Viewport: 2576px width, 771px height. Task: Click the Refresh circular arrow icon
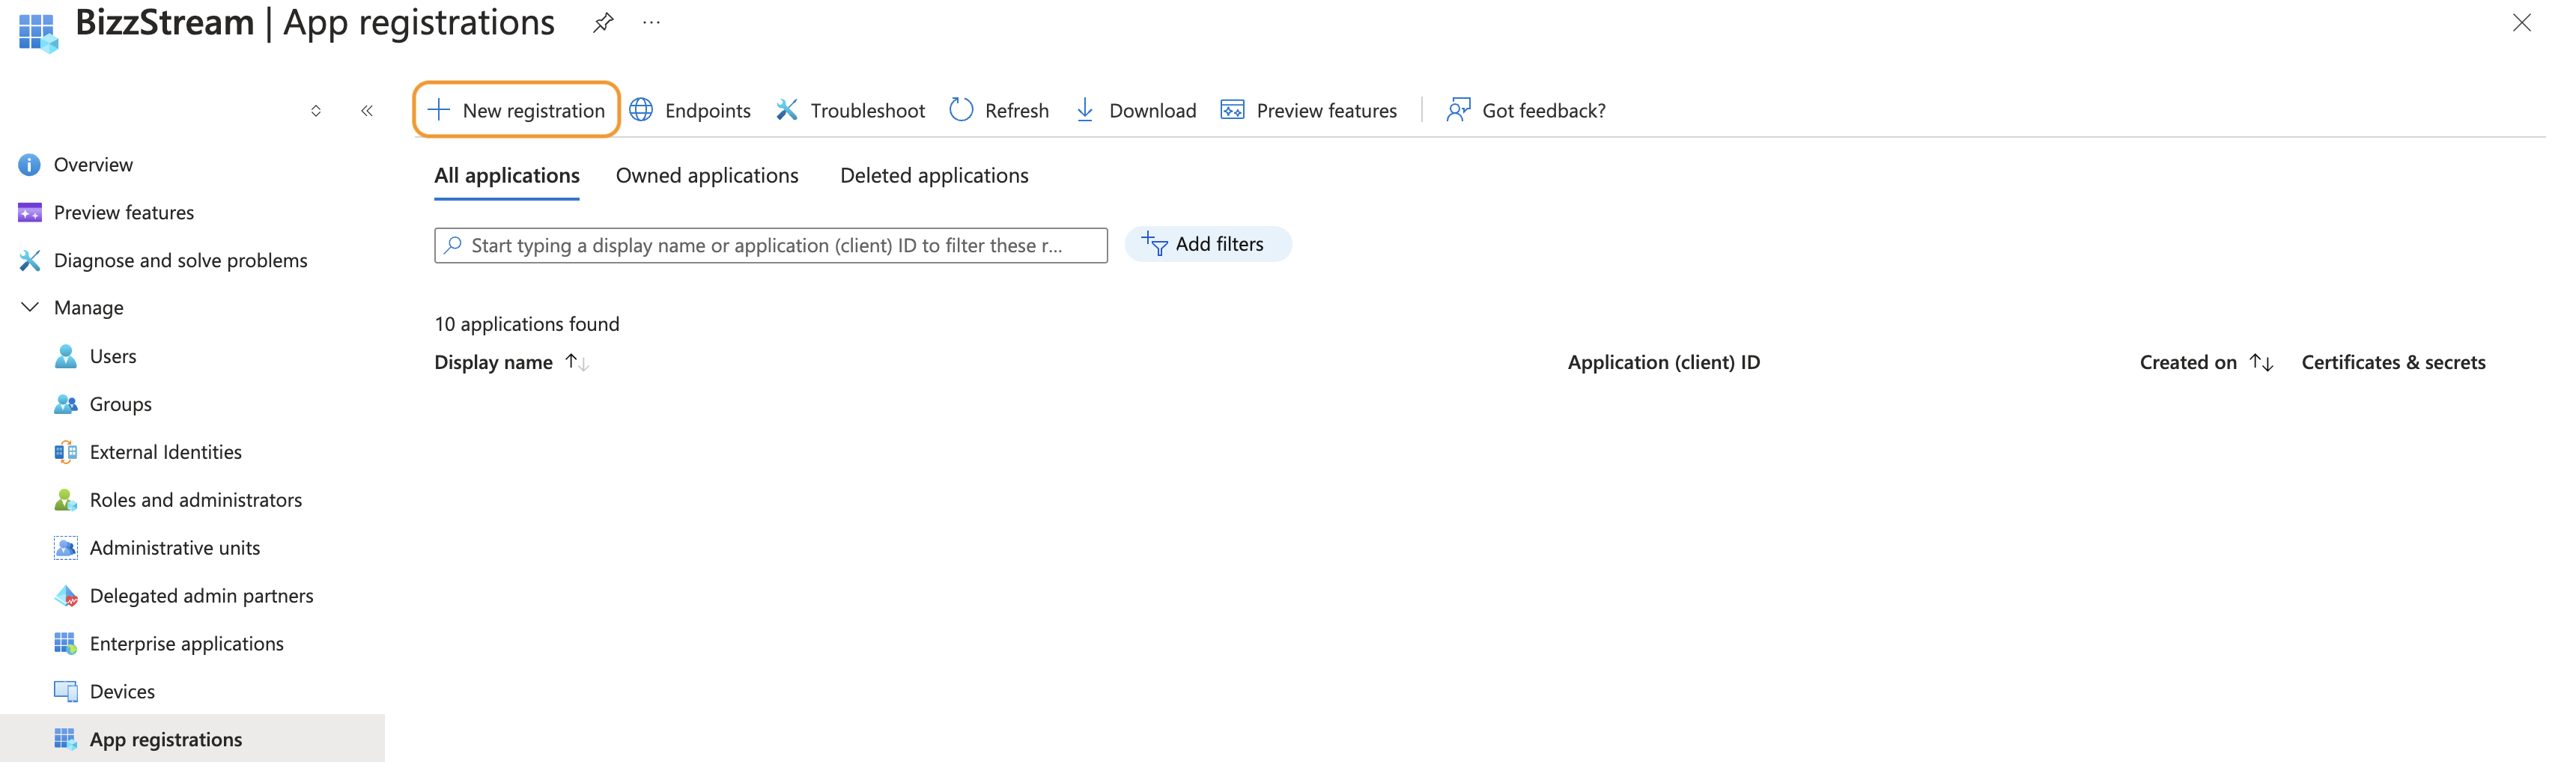[x=961, y=110]
